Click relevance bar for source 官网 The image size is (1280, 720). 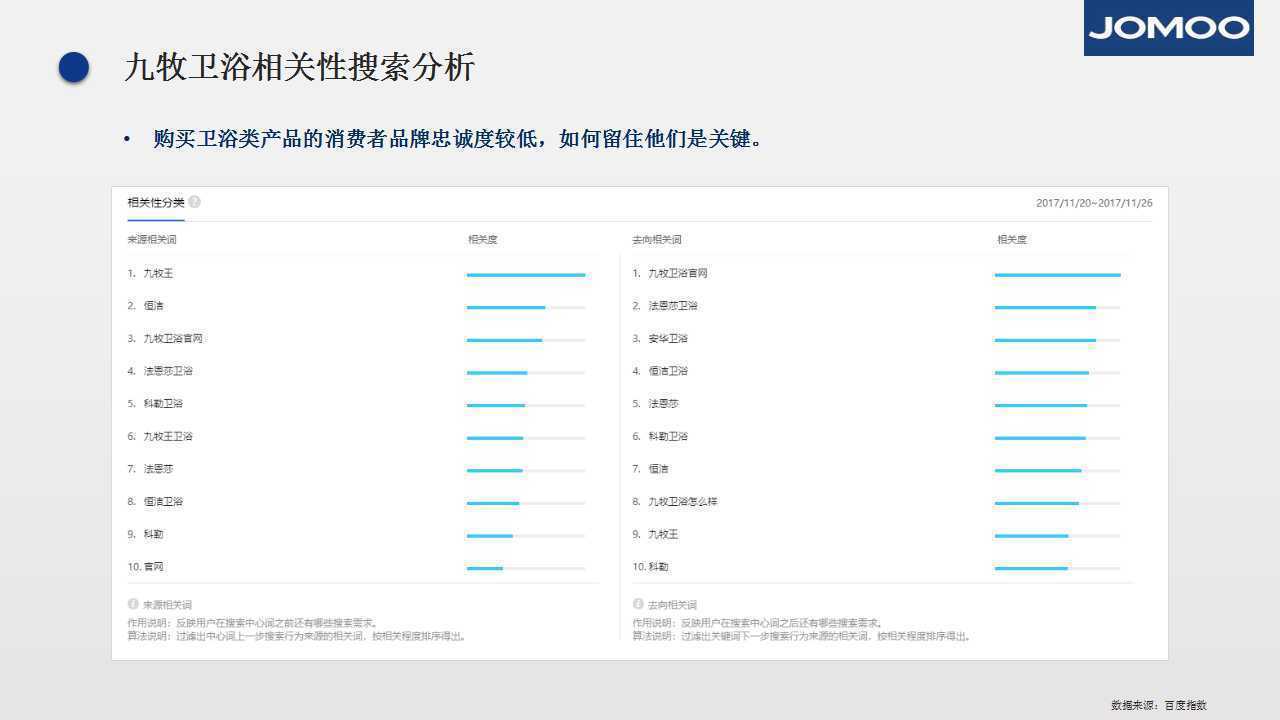click(526, 569)
